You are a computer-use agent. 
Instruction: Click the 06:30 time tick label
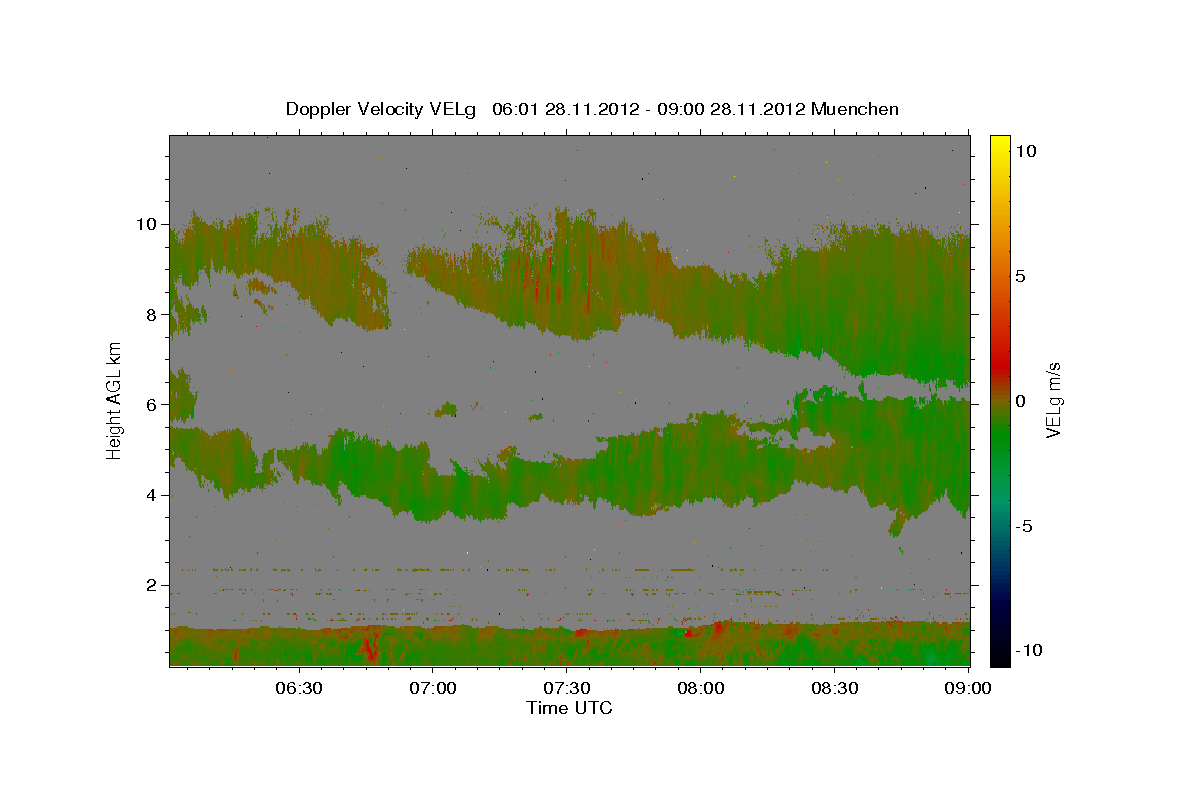299,688
